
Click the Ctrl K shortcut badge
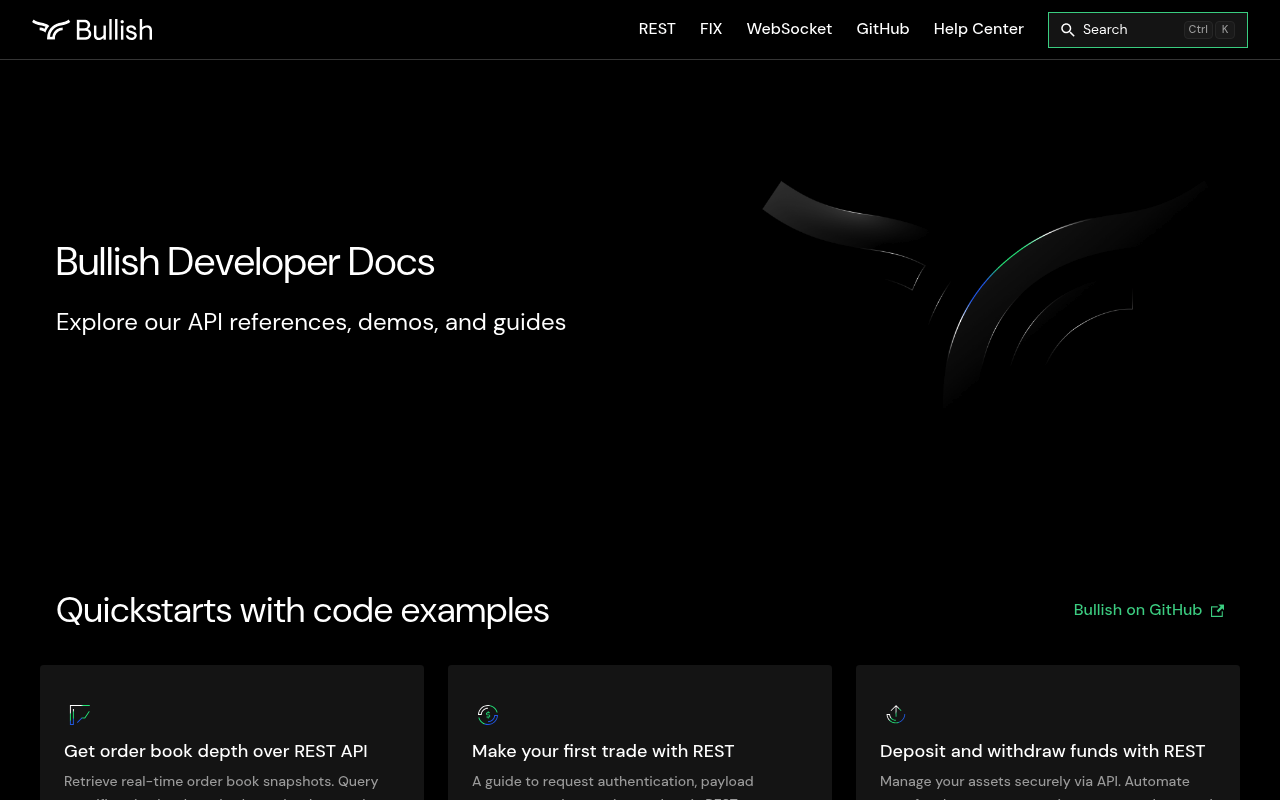(x=1210, y=30)
